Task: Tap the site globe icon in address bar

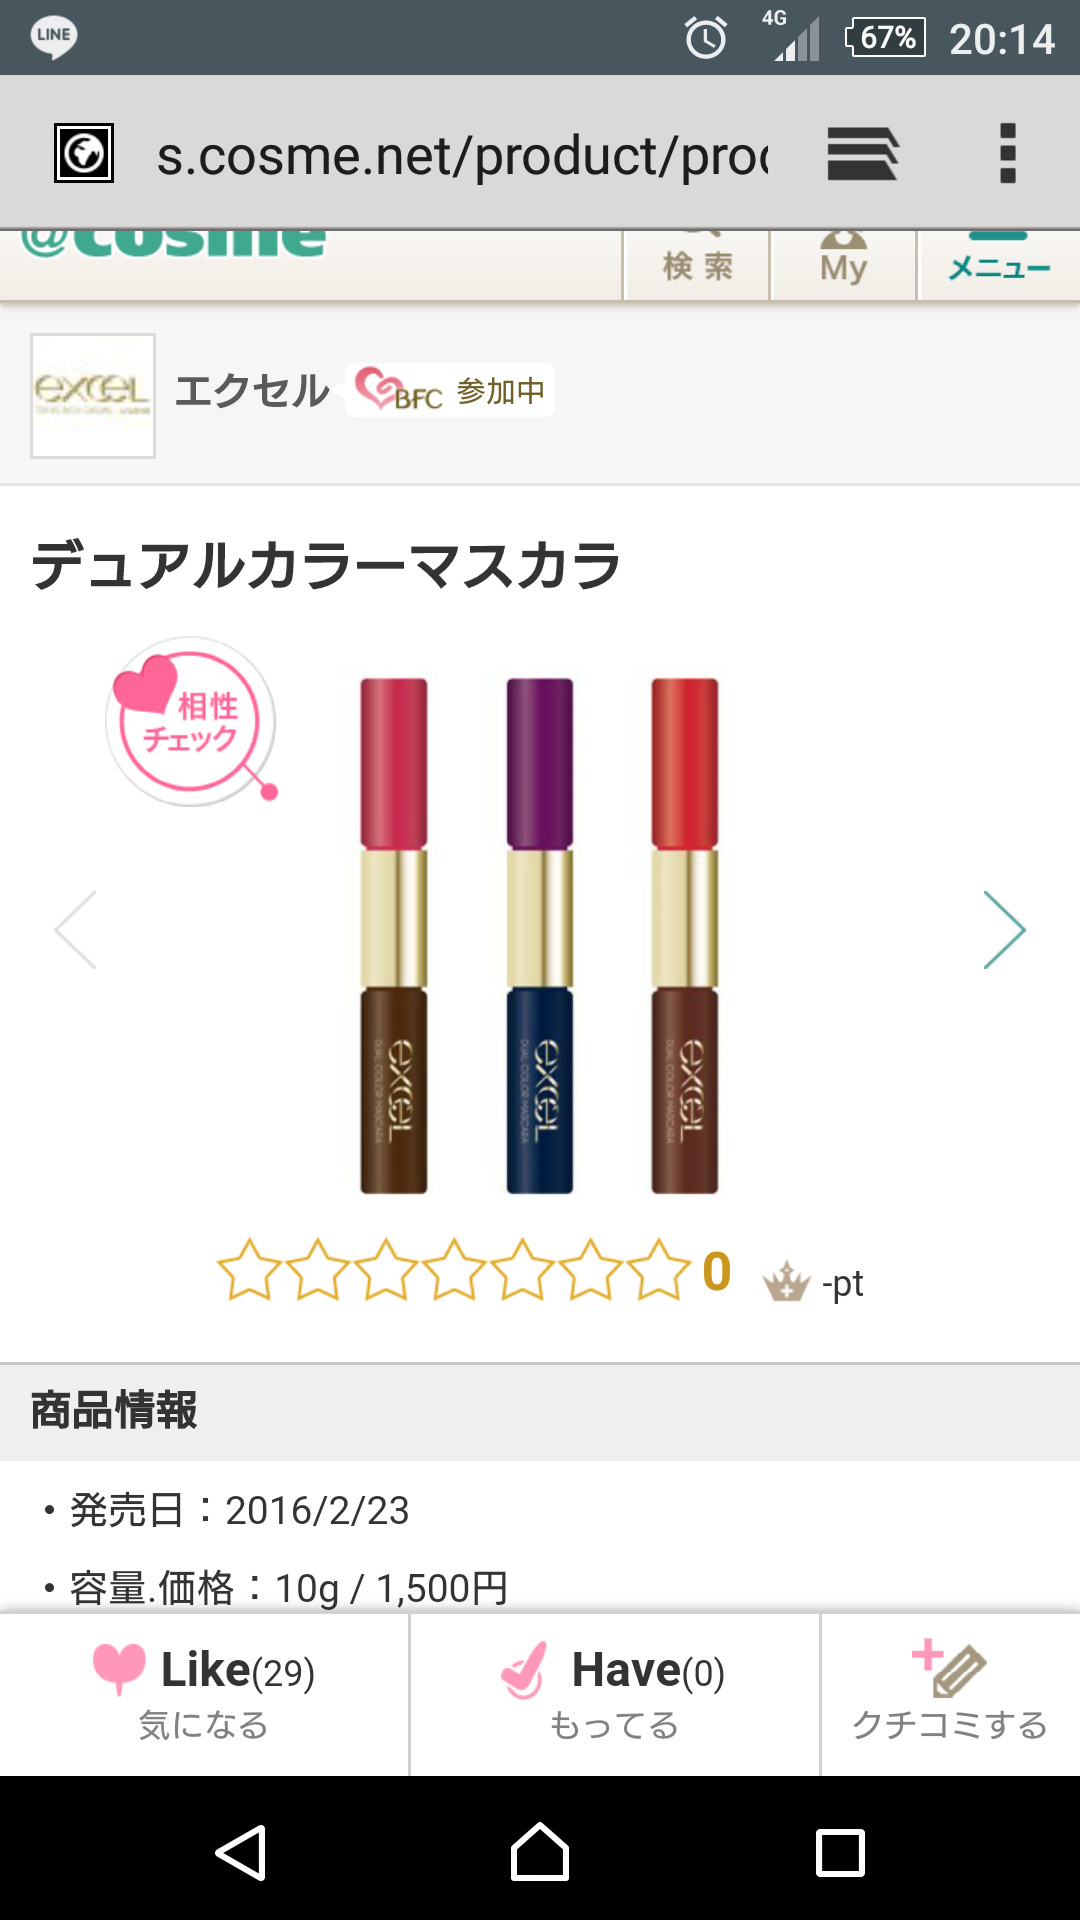Action: [x=84, y=154]
